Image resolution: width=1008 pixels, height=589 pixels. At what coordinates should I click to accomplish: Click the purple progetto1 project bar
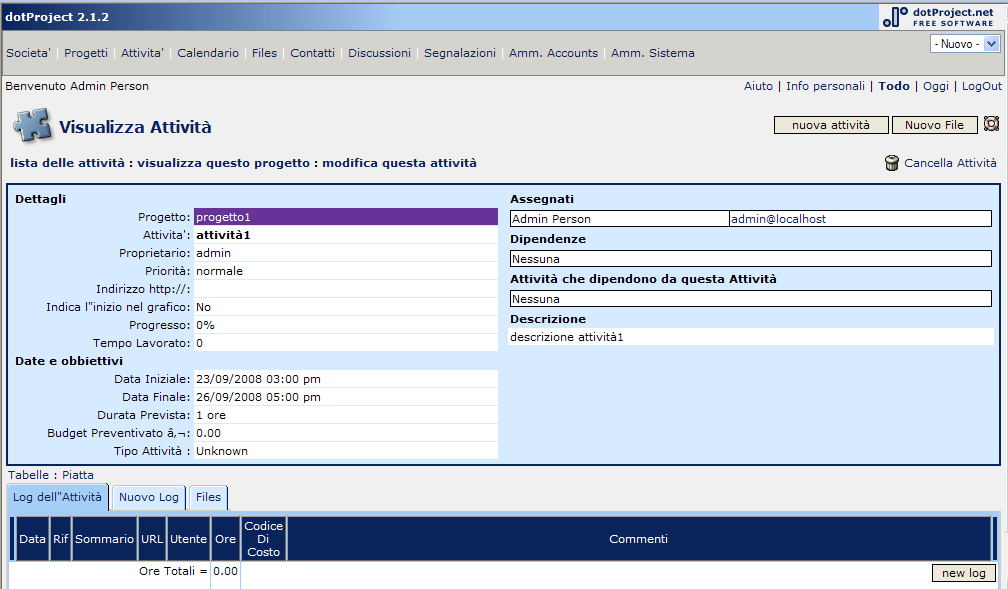pyautogui.click(x=345, y=217)
